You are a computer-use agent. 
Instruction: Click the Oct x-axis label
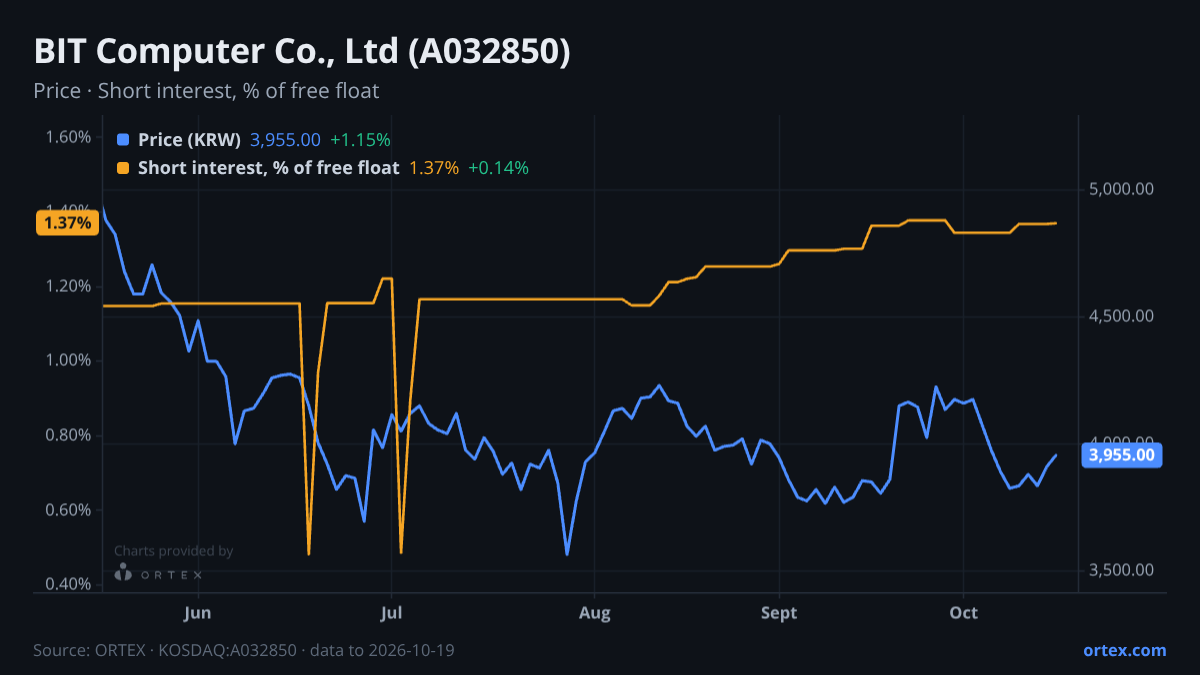point(963,612)
